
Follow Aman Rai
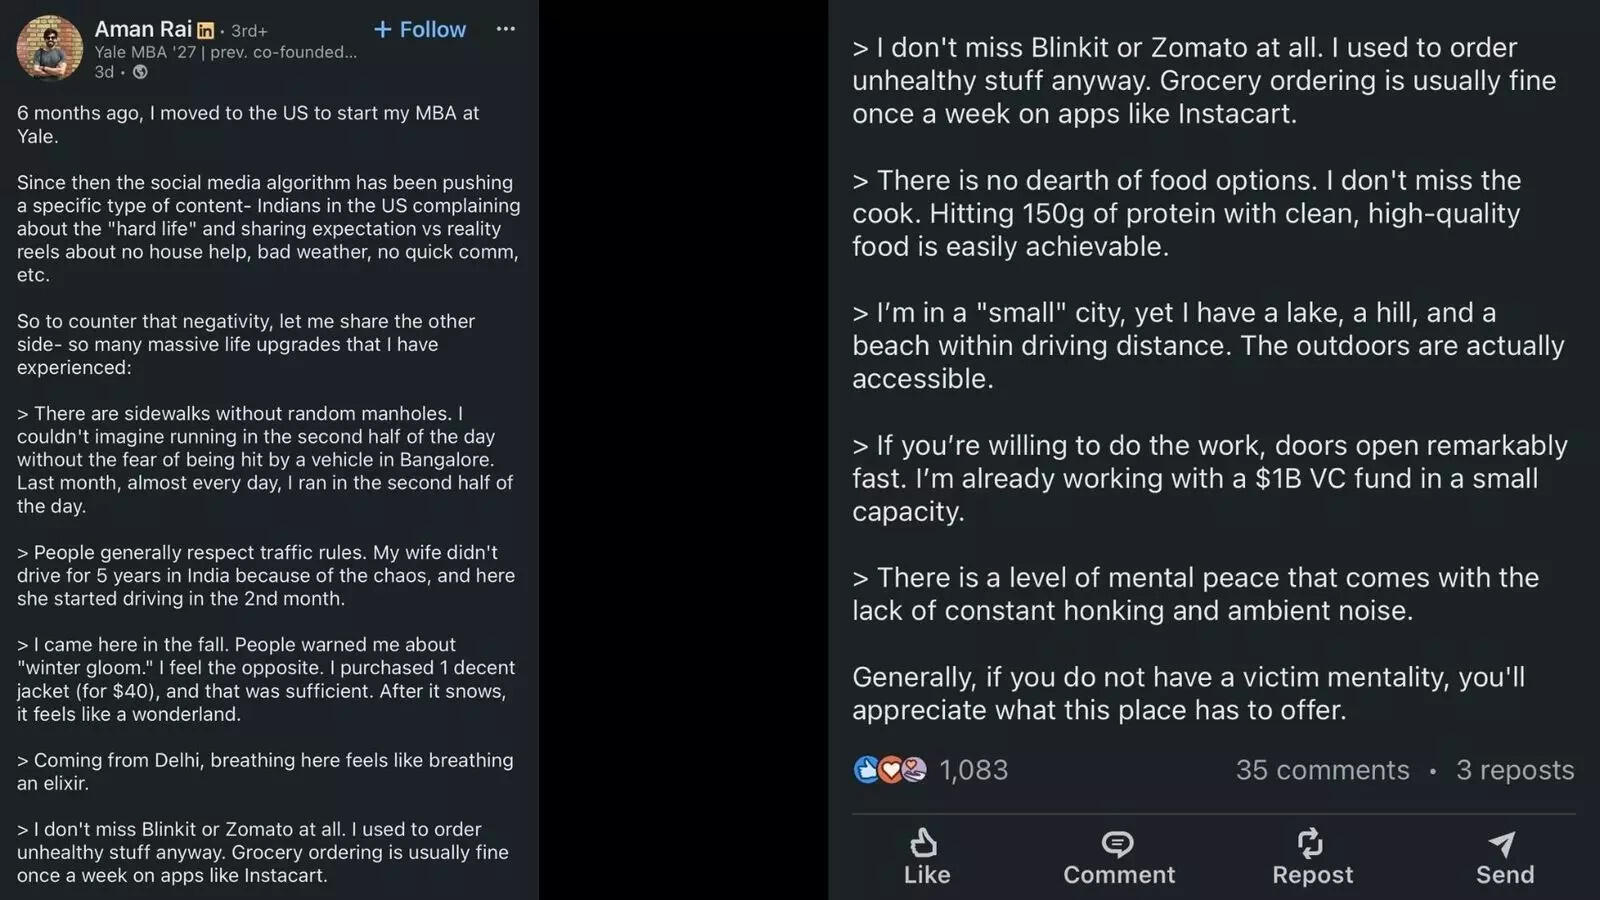[420, 30]
